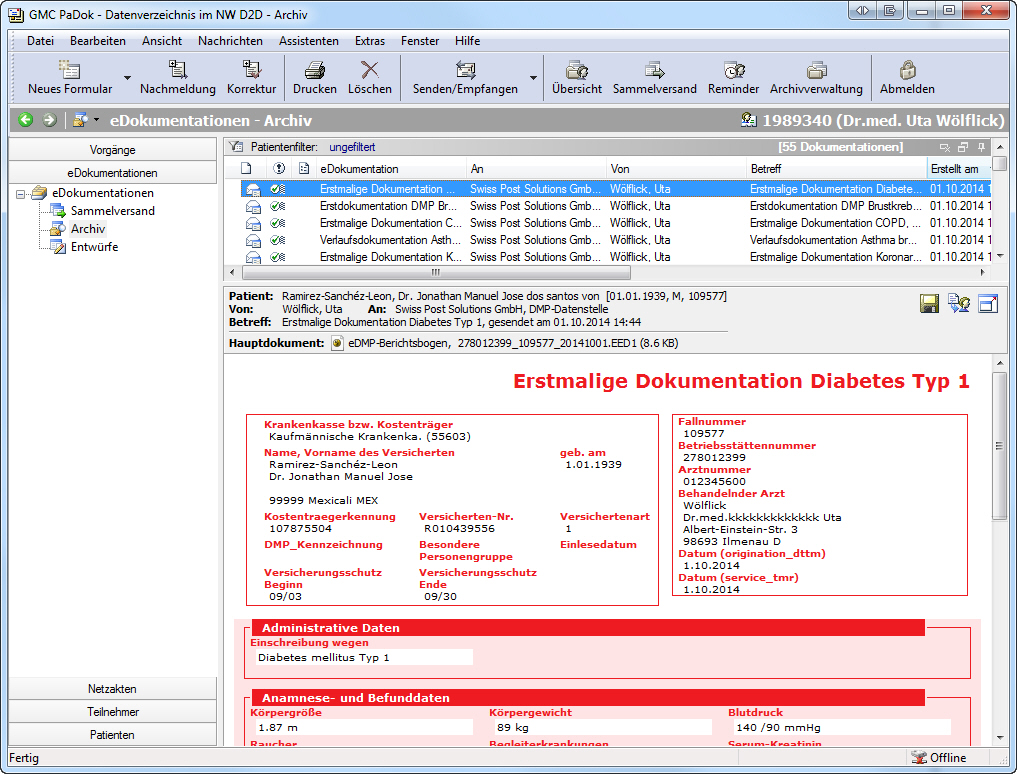Viewport: 1017px width, 774px height.
Task: Click the icon between save and window icons
Action: coord(959,304)
